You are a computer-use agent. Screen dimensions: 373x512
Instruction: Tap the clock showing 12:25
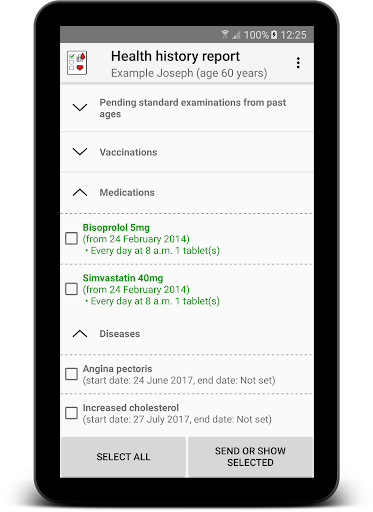[293, 35]
